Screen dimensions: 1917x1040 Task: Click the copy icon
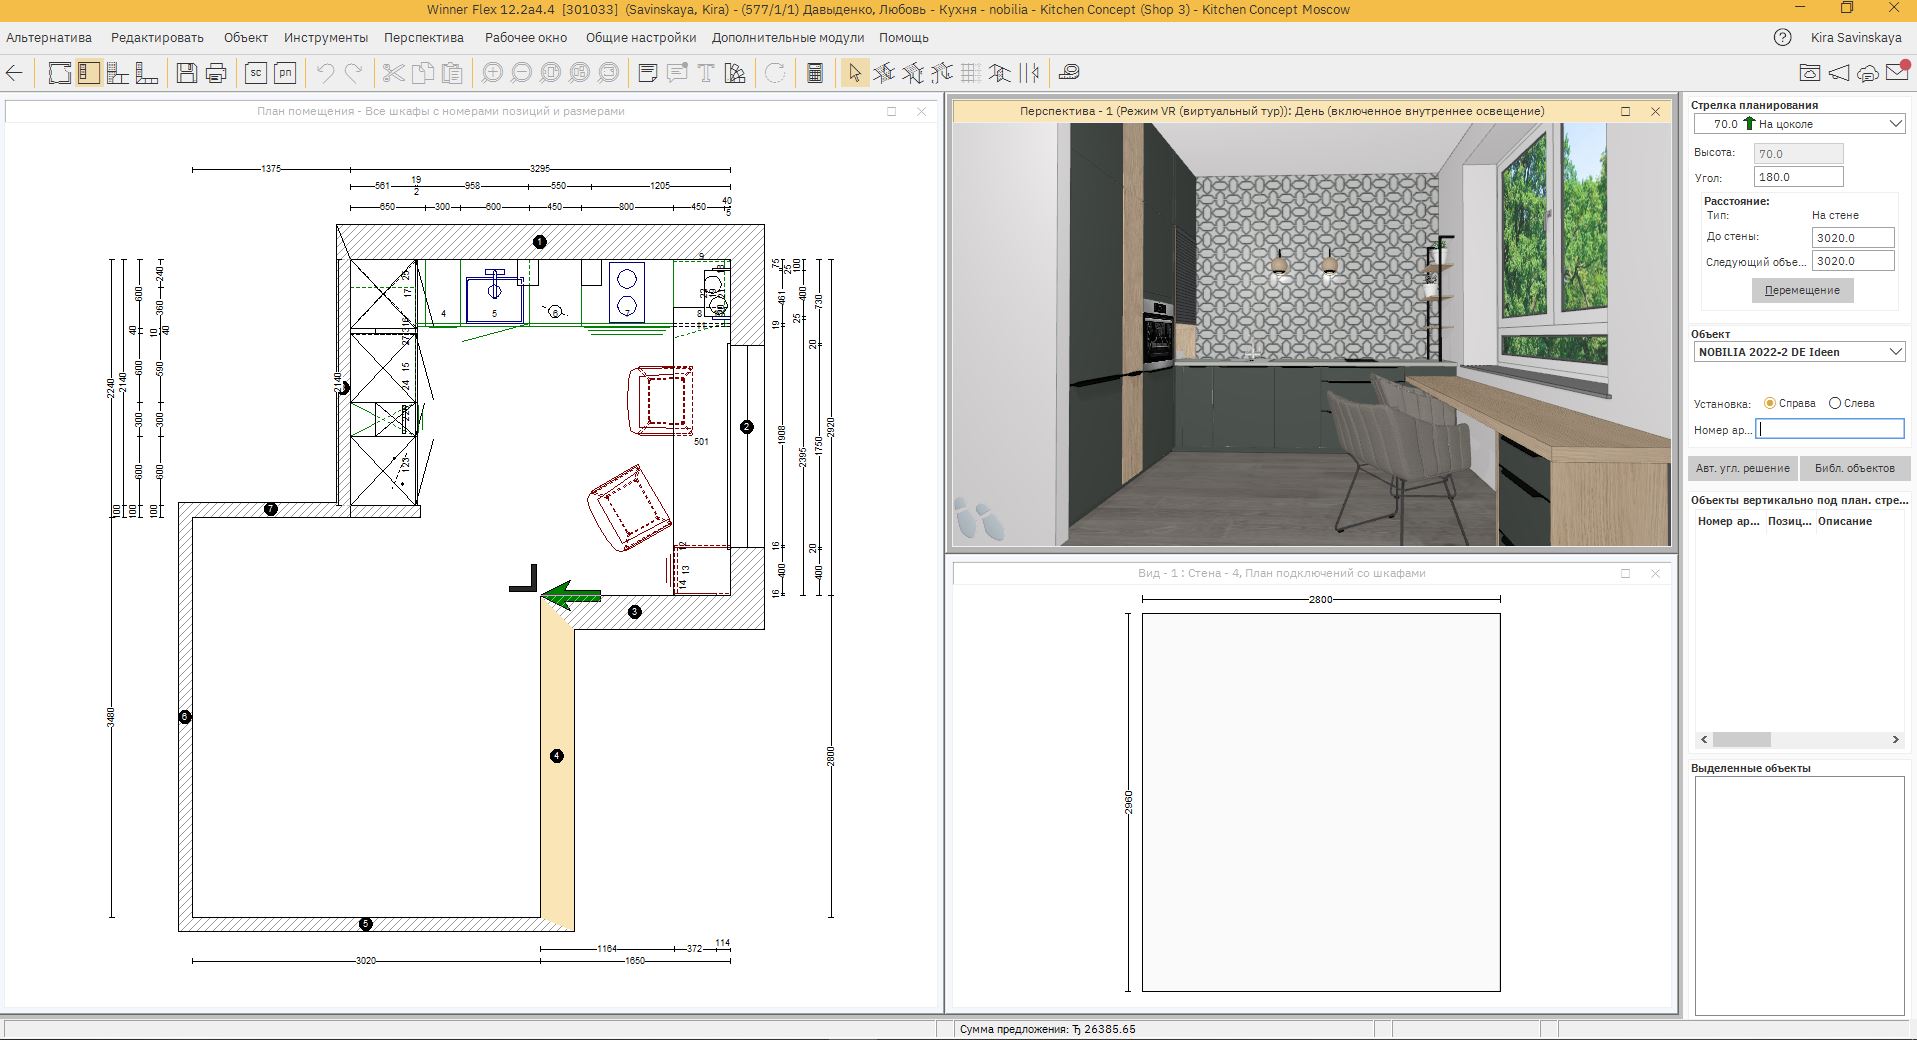[423, 73]
